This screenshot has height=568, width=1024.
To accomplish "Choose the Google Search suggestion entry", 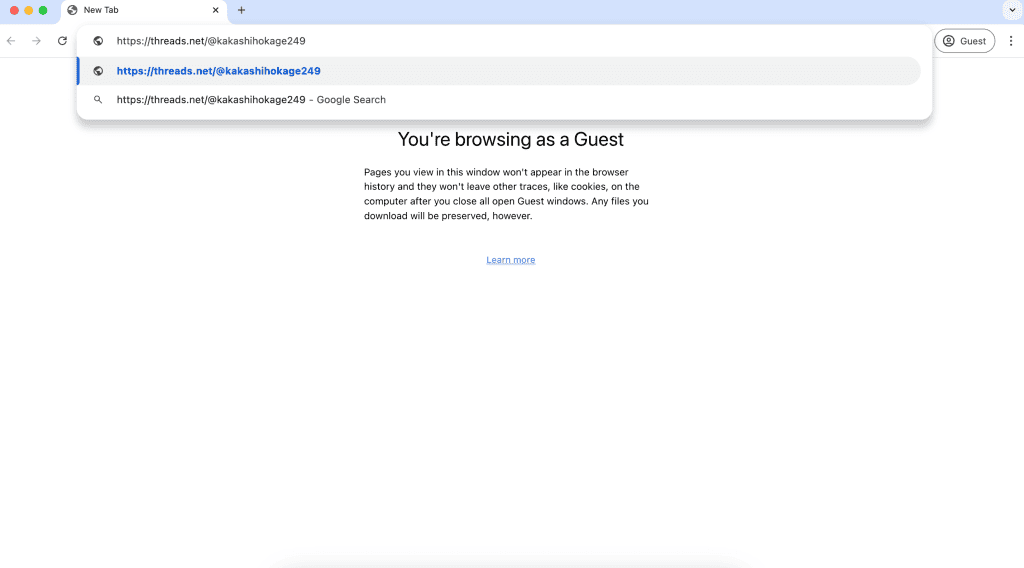I will click(x=251, y=100).
